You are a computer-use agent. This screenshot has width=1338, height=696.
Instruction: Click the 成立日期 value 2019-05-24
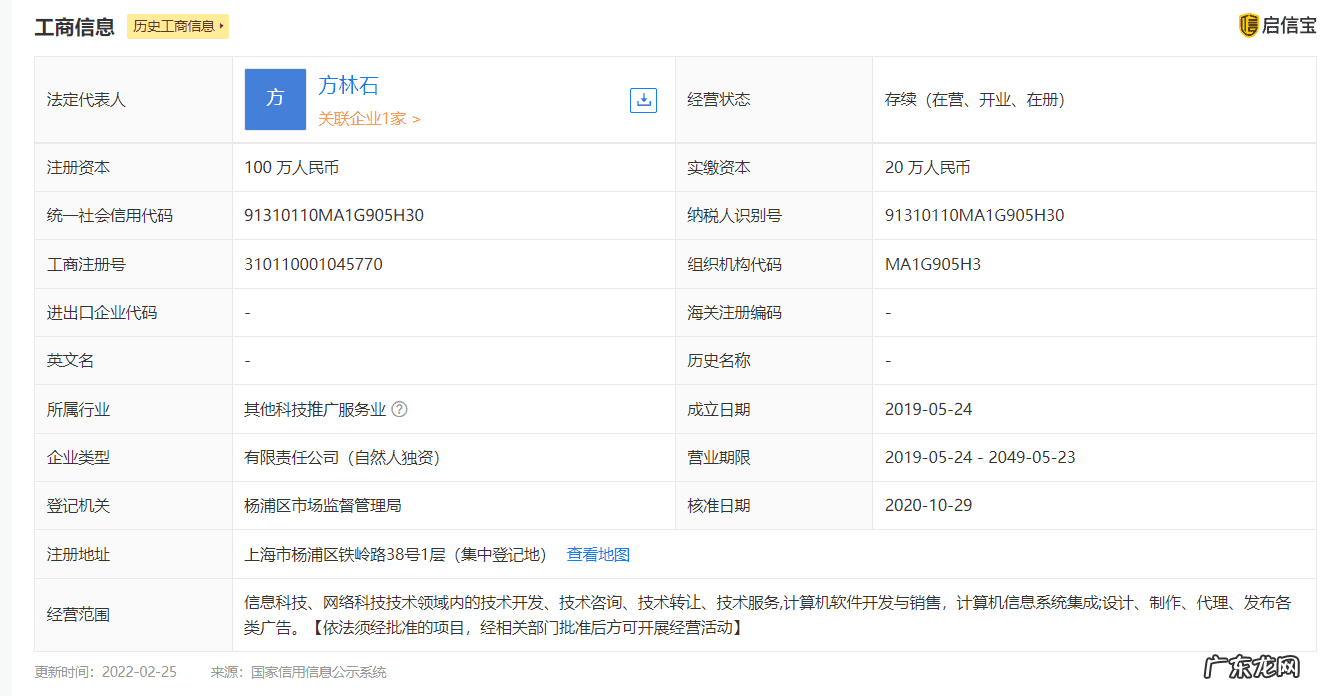coord(929,408)
